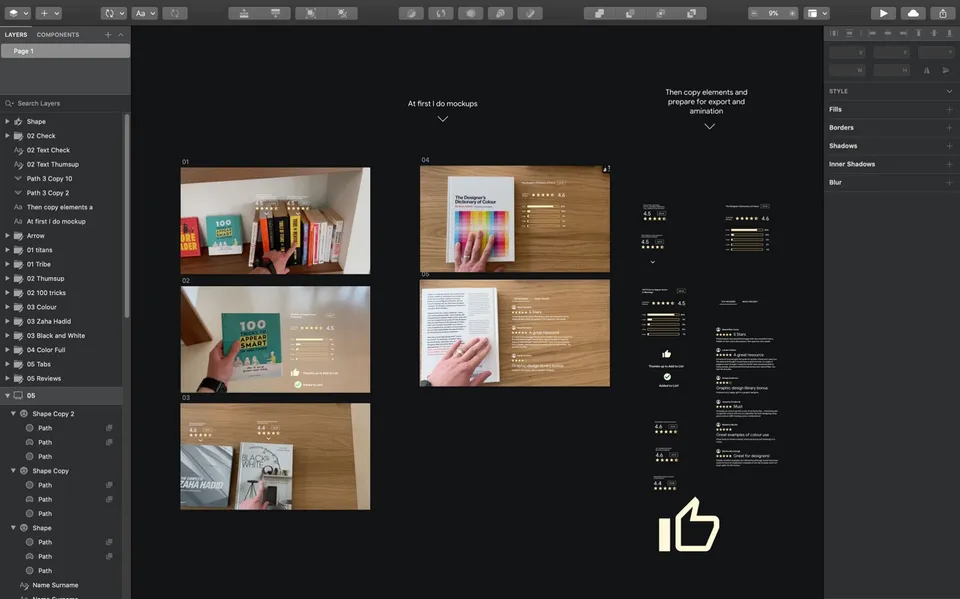
Task: Zoom out with the minus button
Action: [754, 13]
